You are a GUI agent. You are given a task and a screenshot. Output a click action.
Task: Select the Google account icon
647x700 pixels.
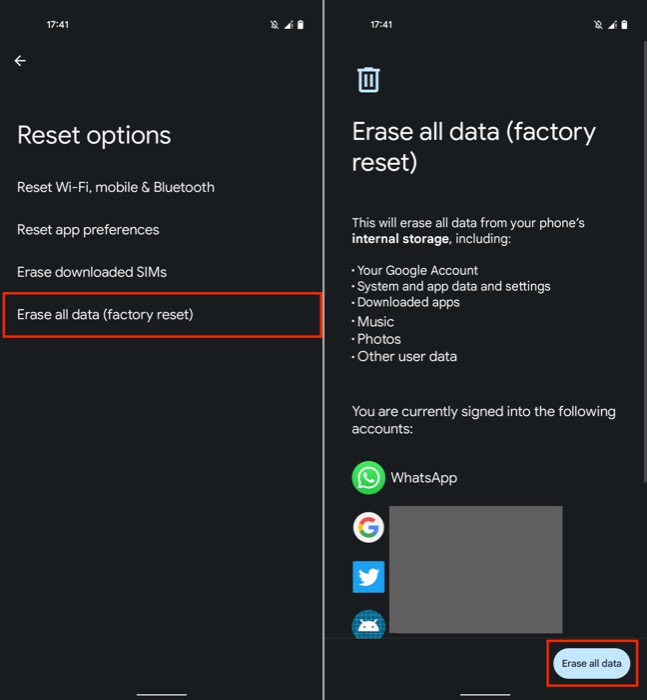(368, 527)
